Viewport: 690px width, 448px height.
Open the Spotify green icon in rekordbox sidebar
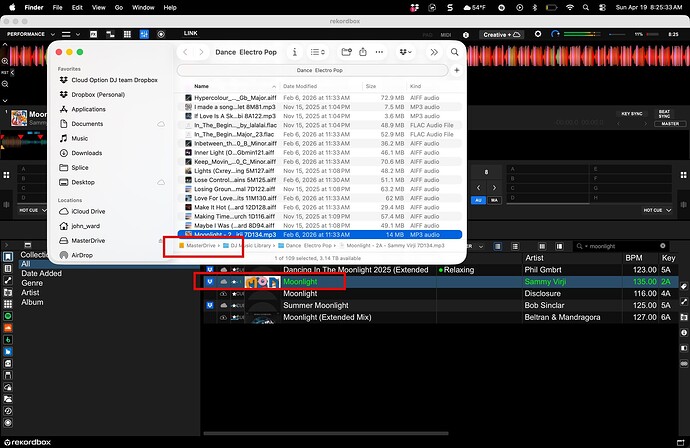(x=8, y=316)
